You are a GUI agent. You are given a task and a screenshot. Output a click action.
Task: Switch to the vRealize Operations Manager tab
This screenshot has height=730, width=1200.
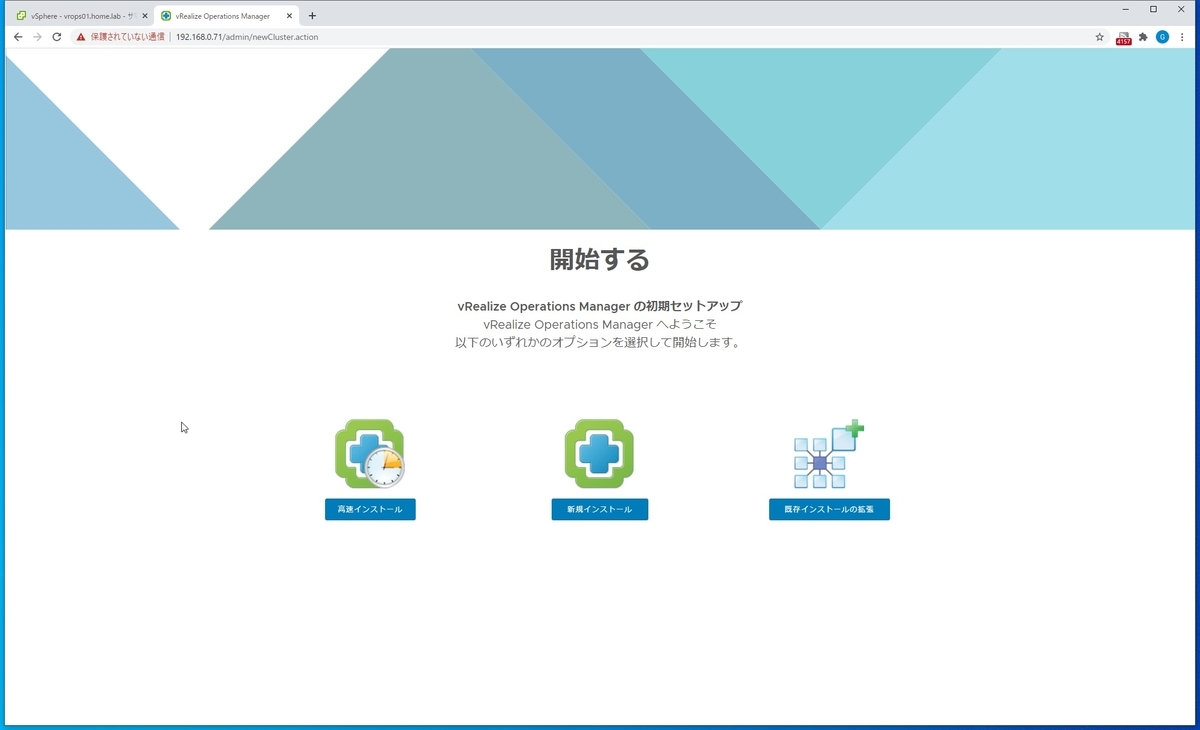point(225,16)
